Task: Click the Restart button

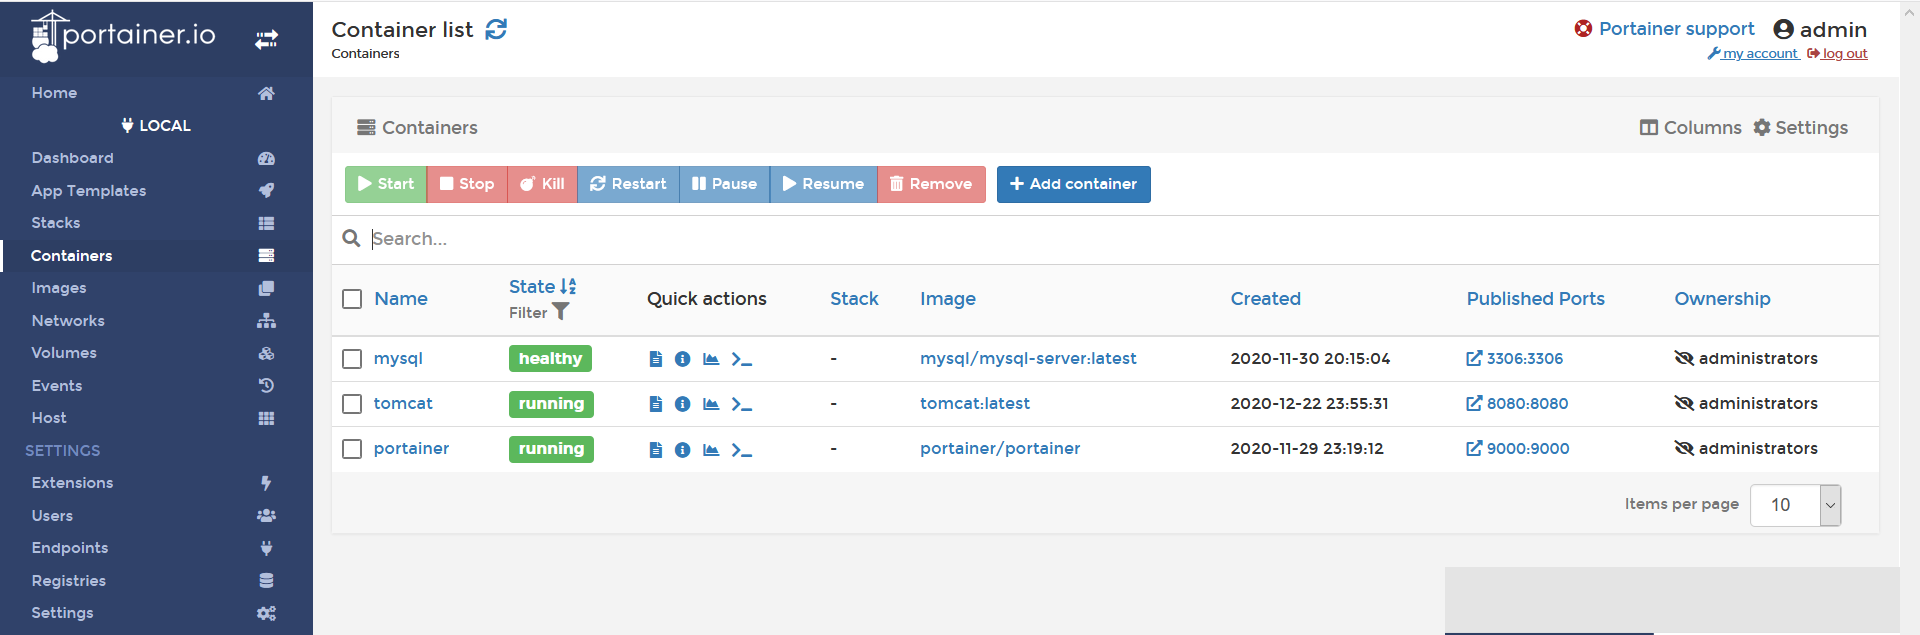Action: coord(628,184)
